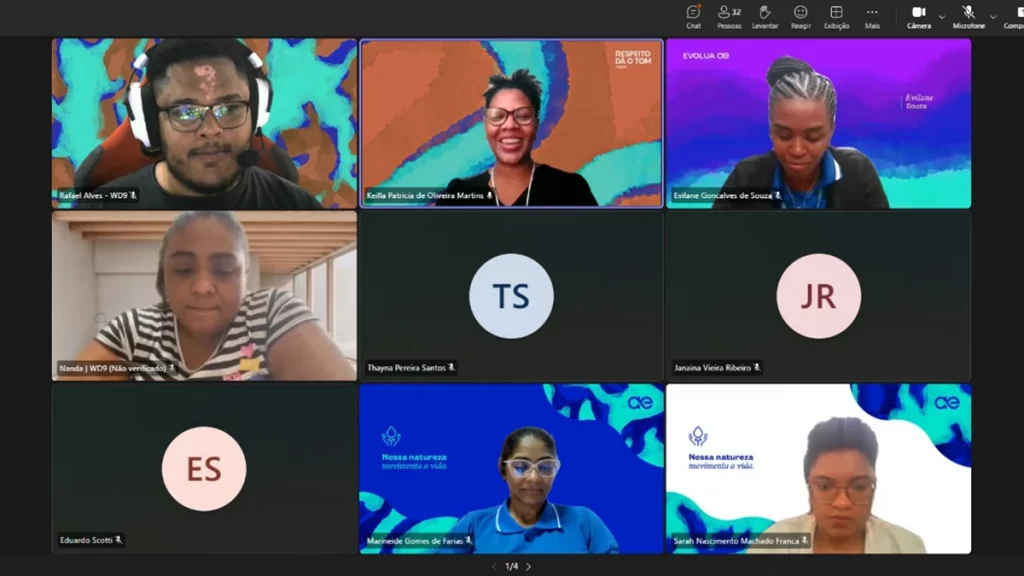Expand microphone options arrow

pyautogui.click(x=993, y=17)
